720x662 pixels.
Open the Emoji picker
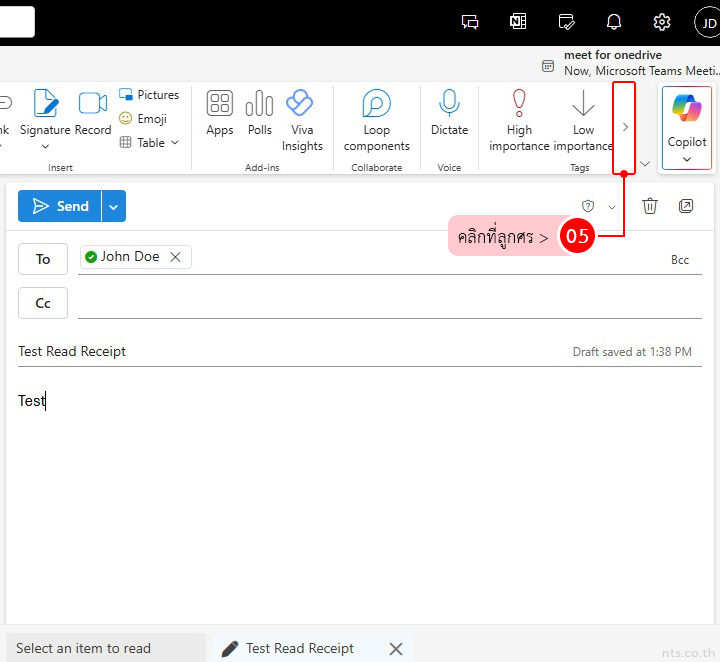(143, 118)
